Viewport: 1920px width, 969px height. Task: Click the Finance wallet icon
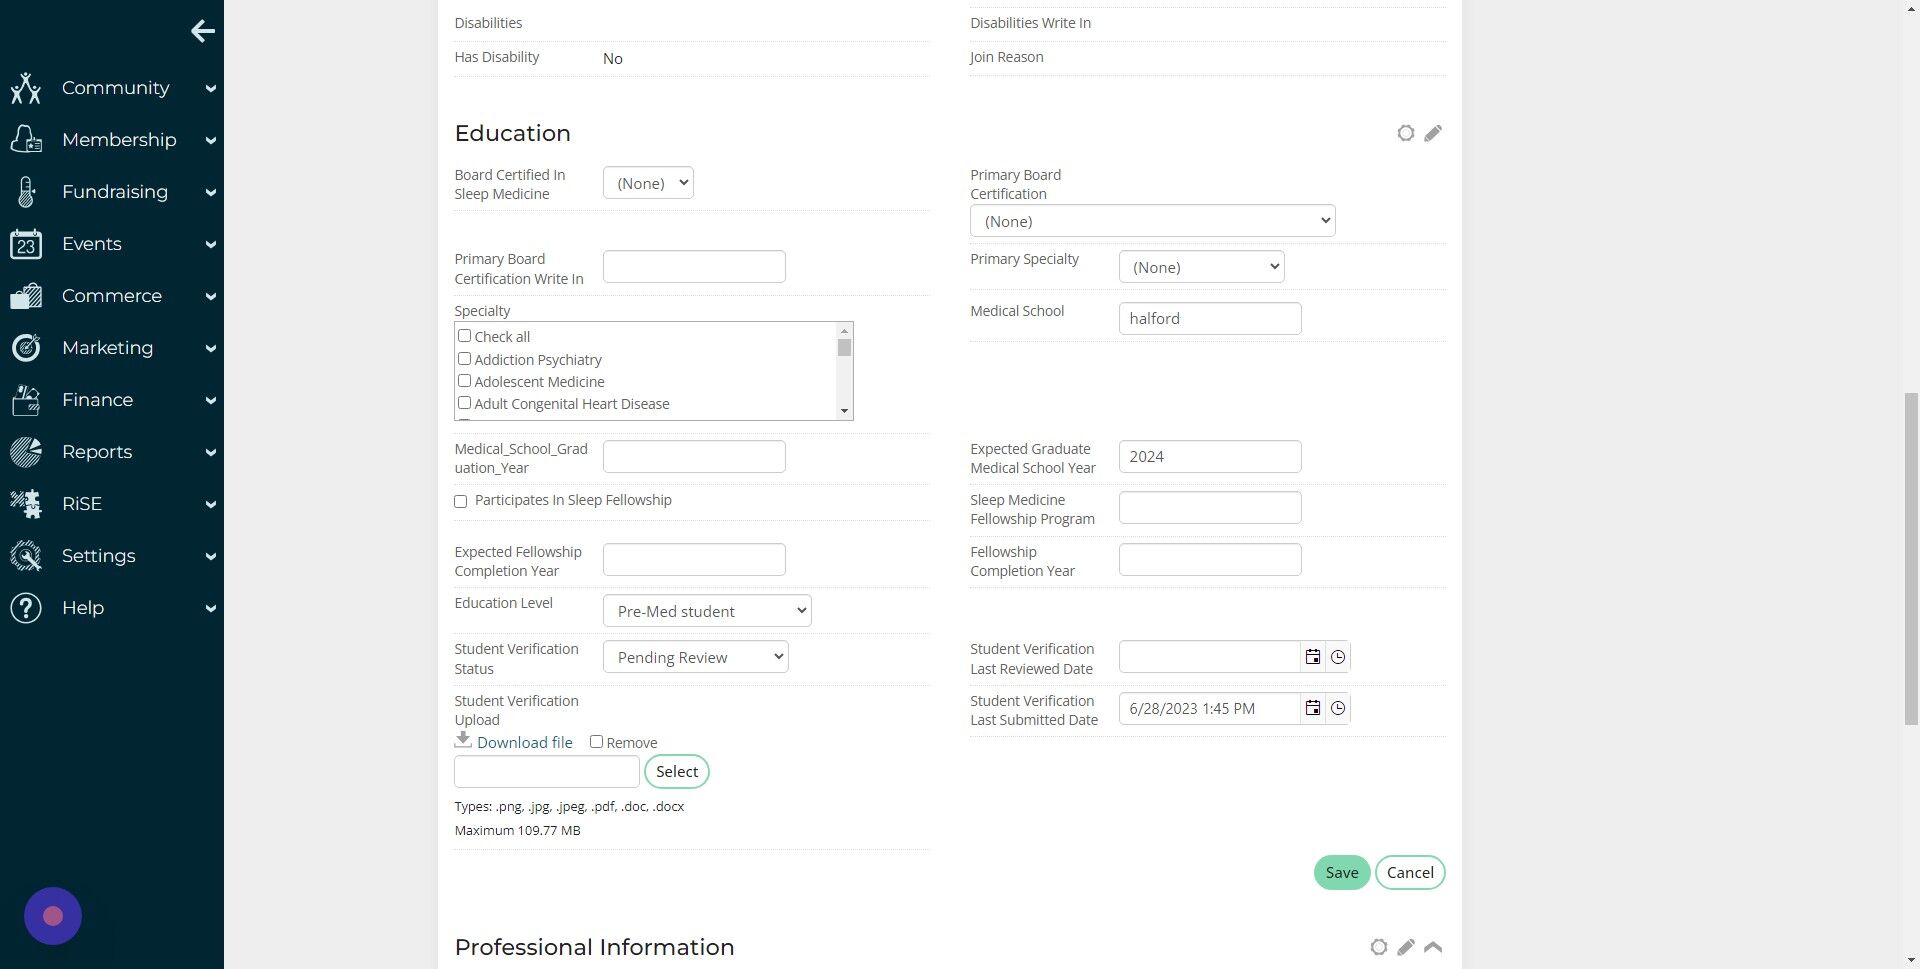coord(26,400)
